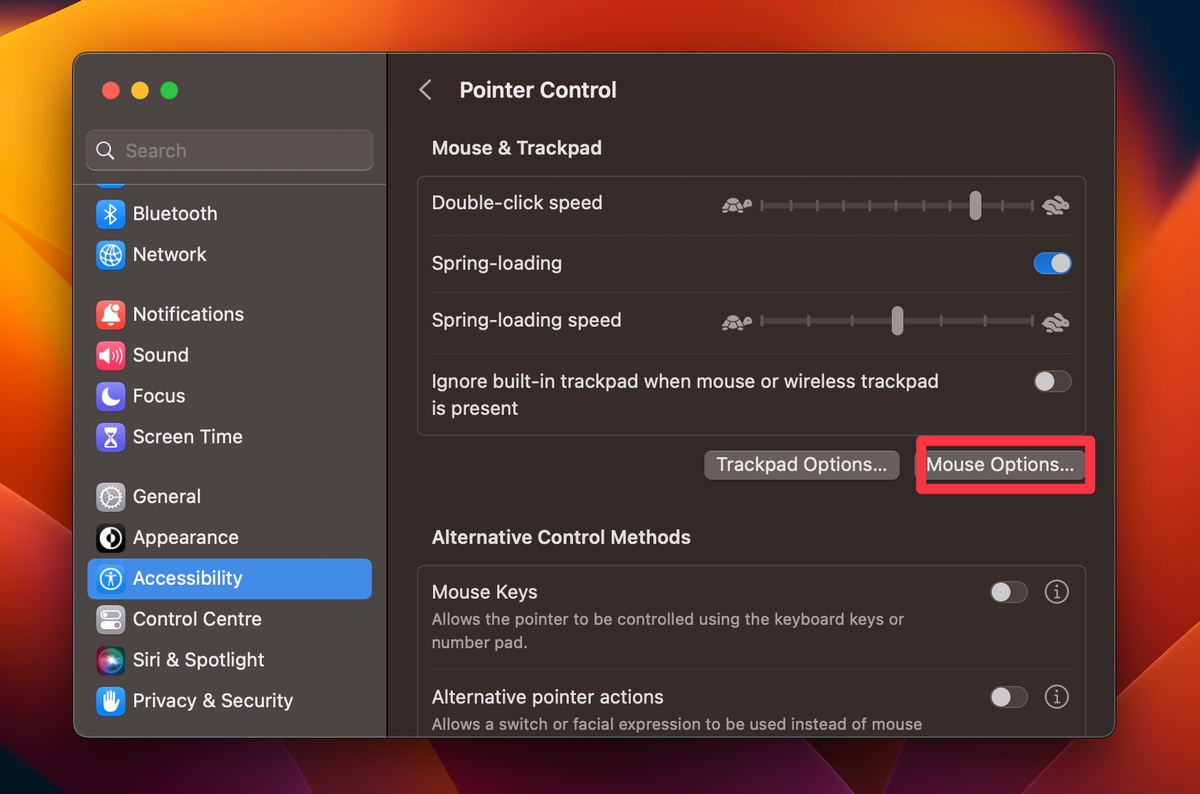Open Bluetooth settings from the sidebar

(x=175, y=213)
